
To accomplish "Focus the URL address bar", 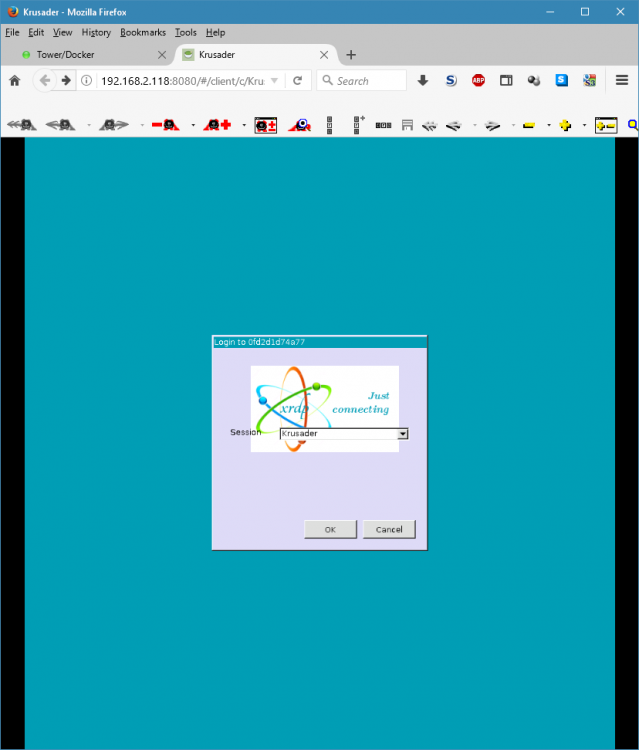I will [183, 80].
